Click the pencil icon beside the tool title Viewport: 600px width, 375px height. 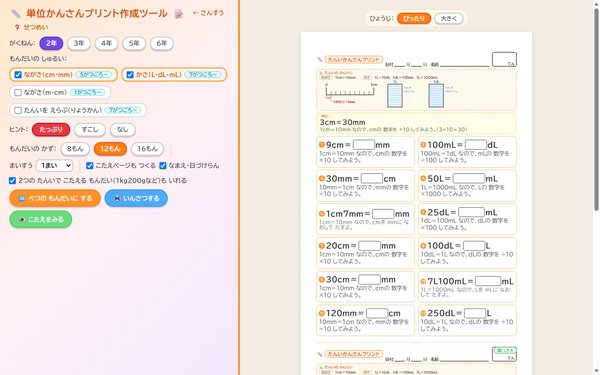click(16, 14)
